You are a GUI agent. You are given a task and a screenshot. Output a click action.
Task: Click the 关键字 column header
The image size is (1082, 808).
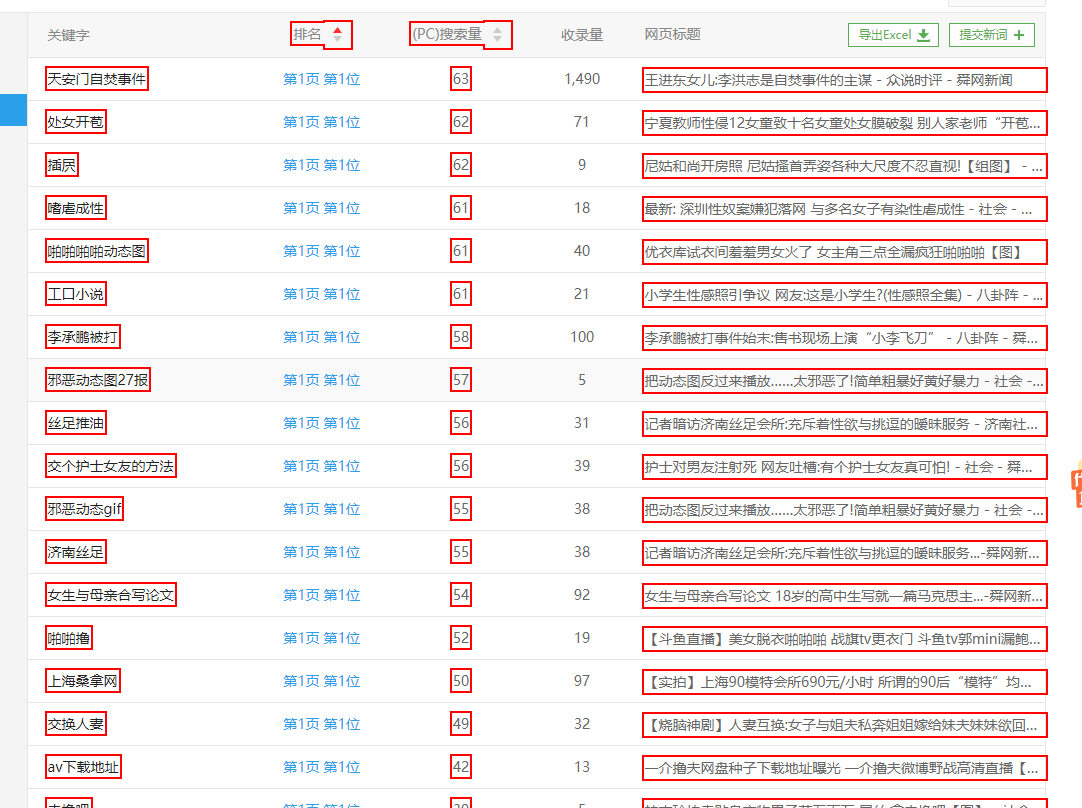(68, 35)
